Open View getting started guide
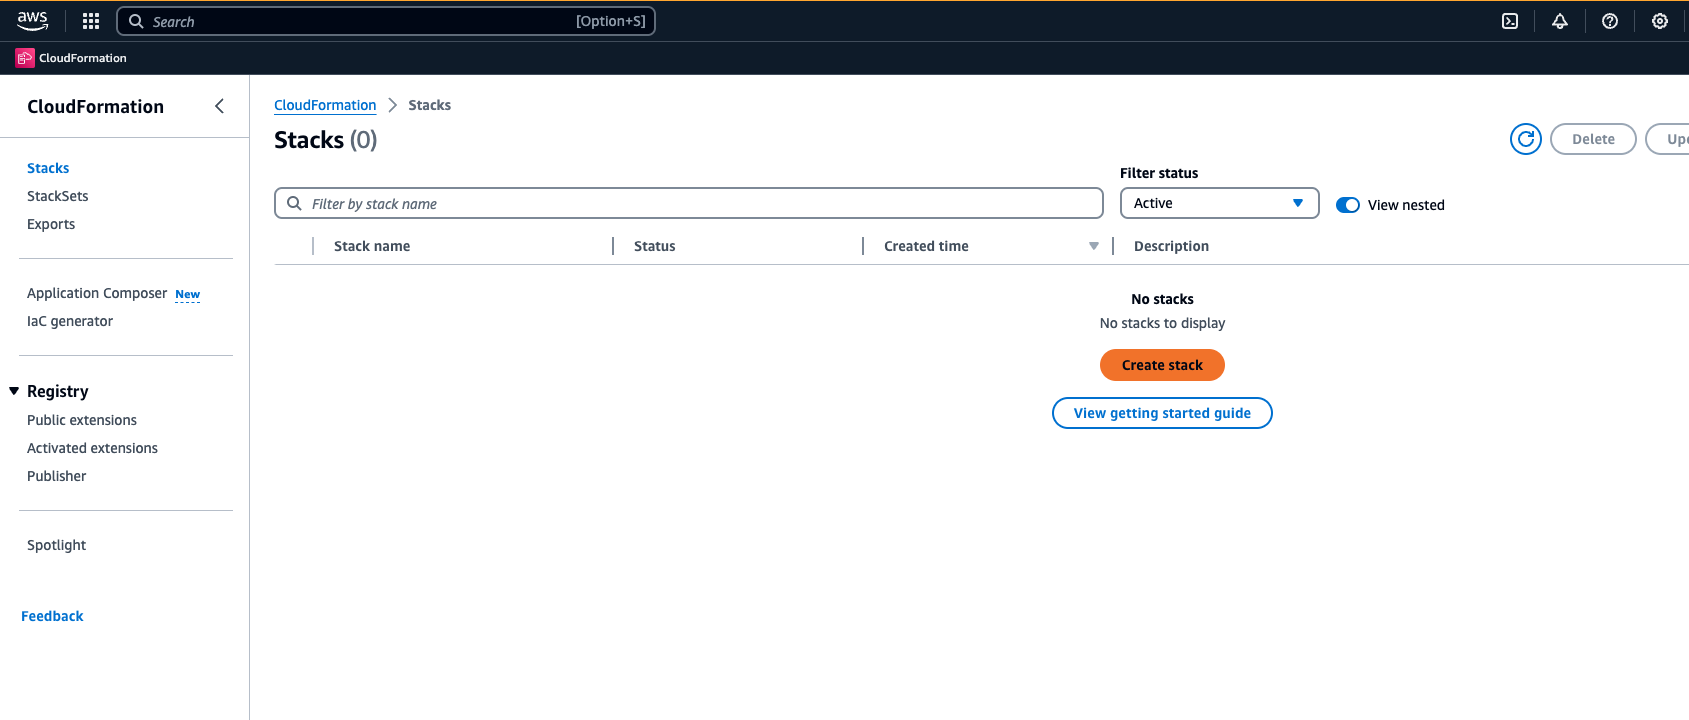Image resolution: width=1689 pixels, height=720 pixels. click(x=1162, y=413)
